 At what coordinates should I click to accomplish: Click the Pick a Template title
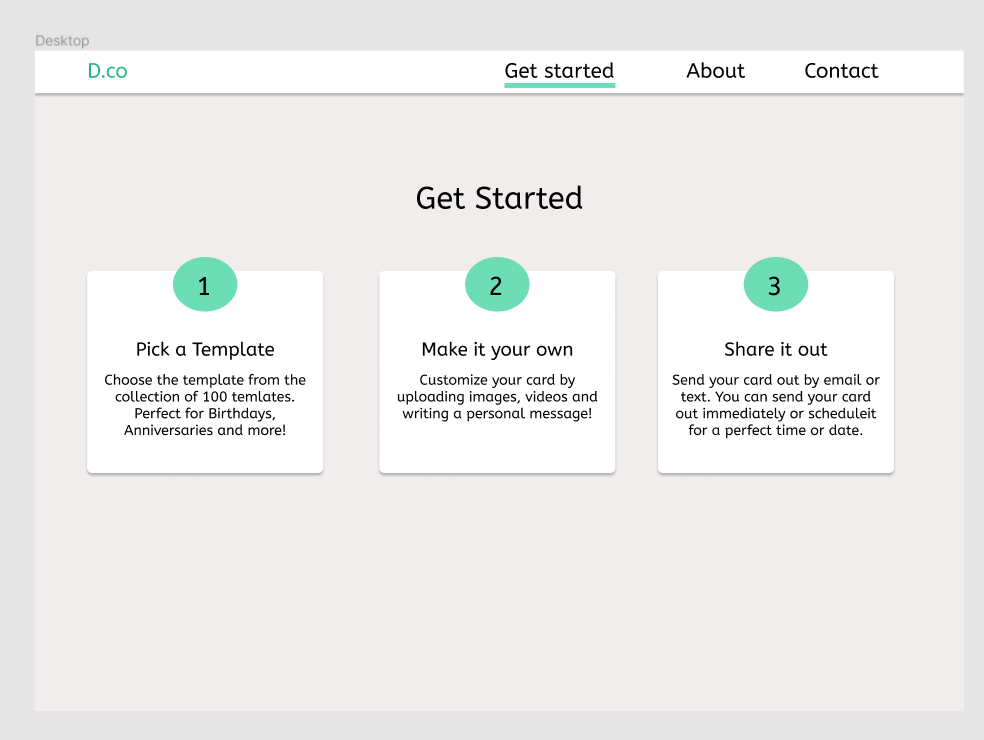click(x=205, y=349)
